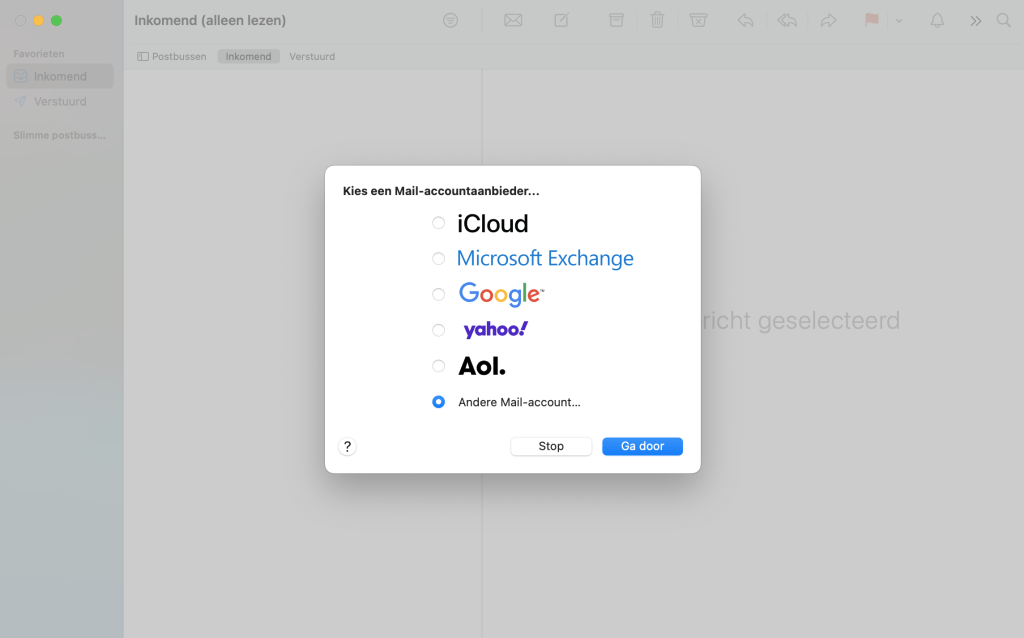
Task: Open search with the magnifying glass icon
Action: point(1004,20)
